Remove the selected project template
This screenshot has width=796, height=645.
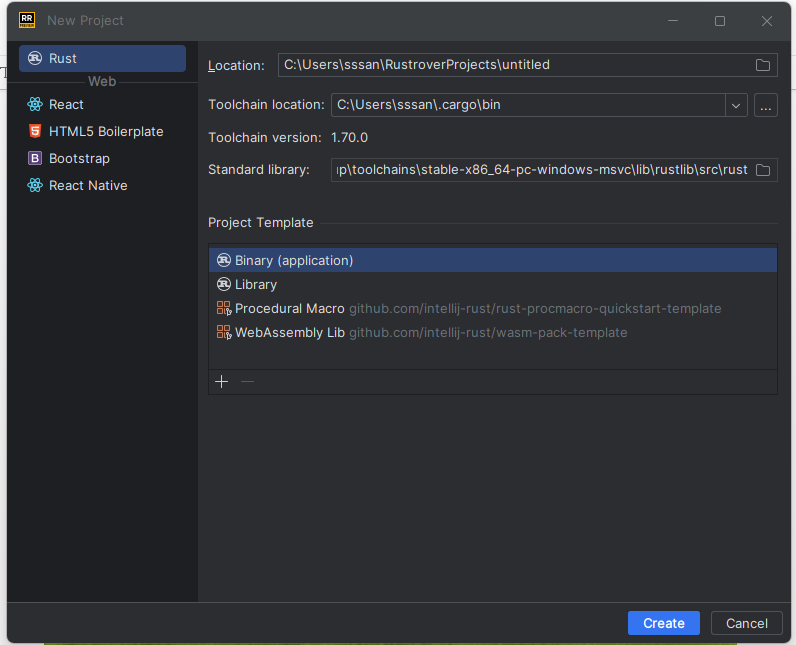(x=248, y=381)
